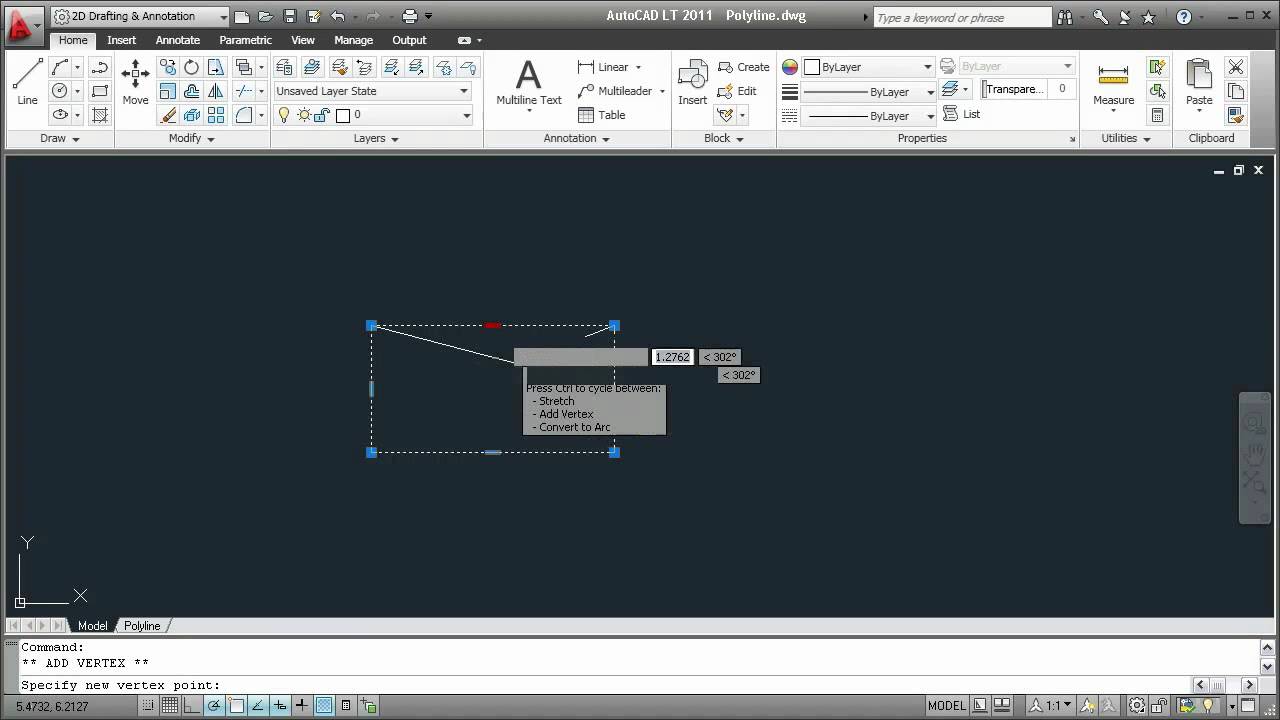This screenshot has width=1280, height=720.
Task: Click the Rectangle tool in Draw panel
Action: click(x=100, y=91)
